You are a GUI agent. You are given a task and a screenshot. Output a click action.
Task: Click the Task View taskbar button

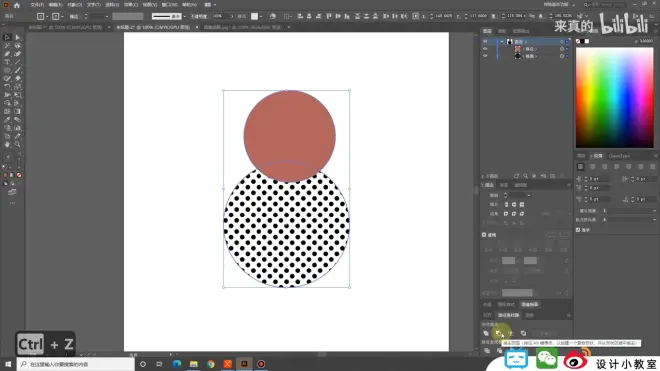pyautogui.click(x=160, y=364)
